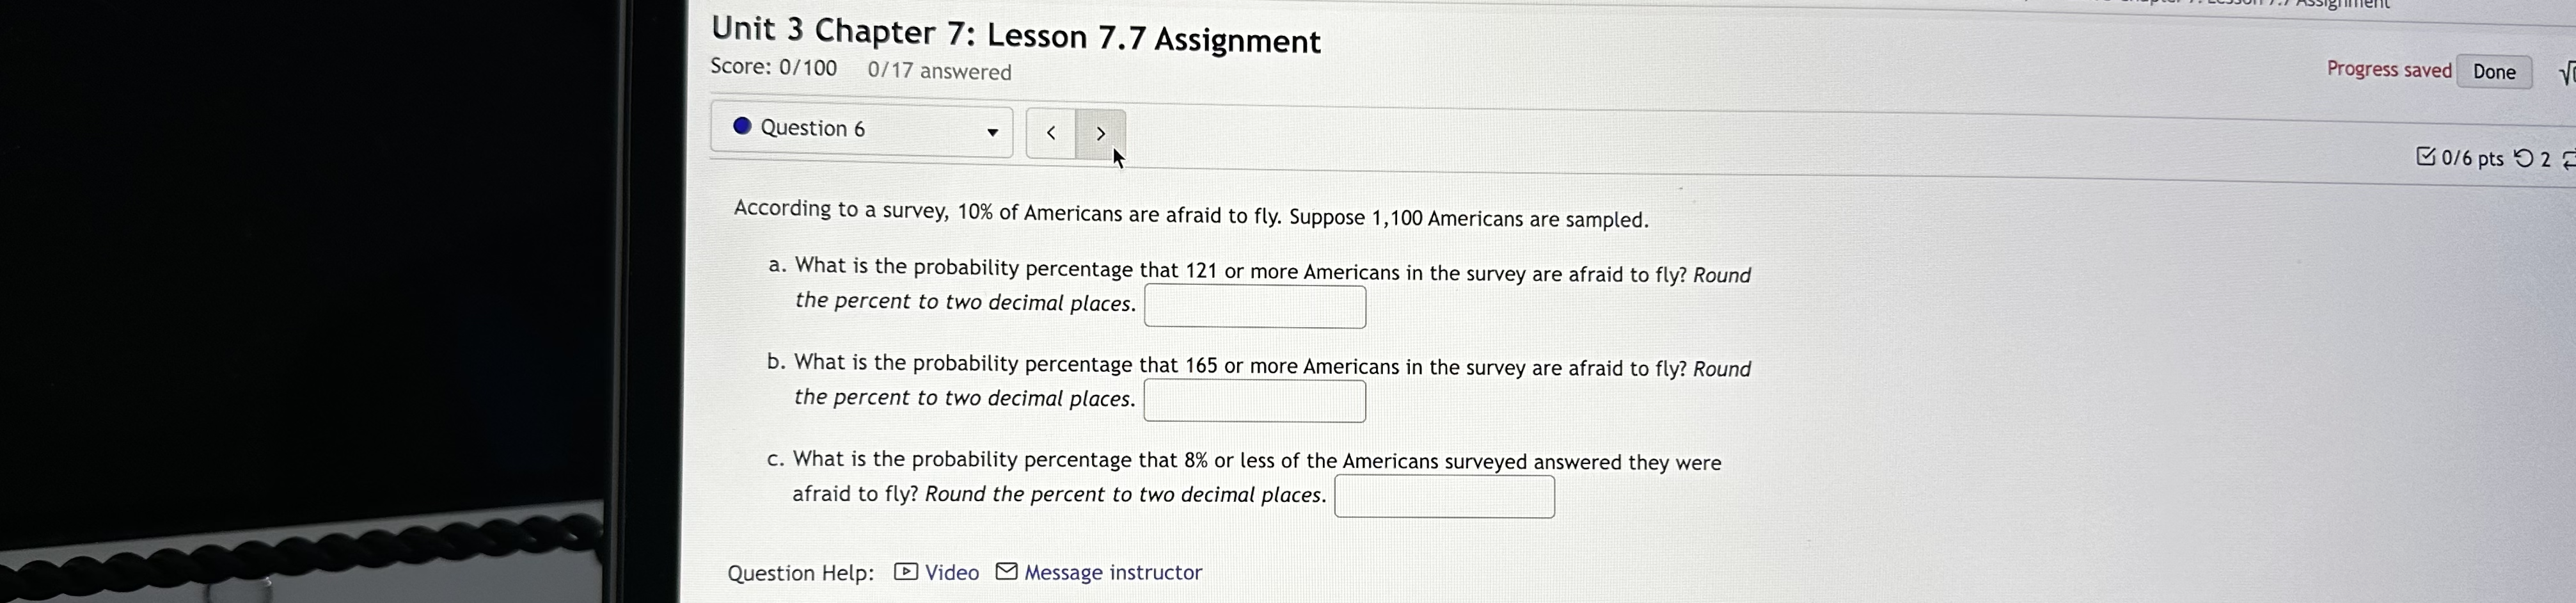Click the play icon beside Video

[x=905, y=571]
